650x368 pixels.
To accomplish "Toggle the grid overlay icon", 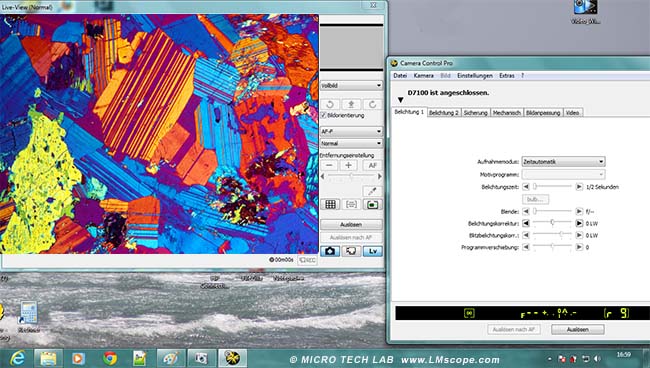I will (330, 204).
